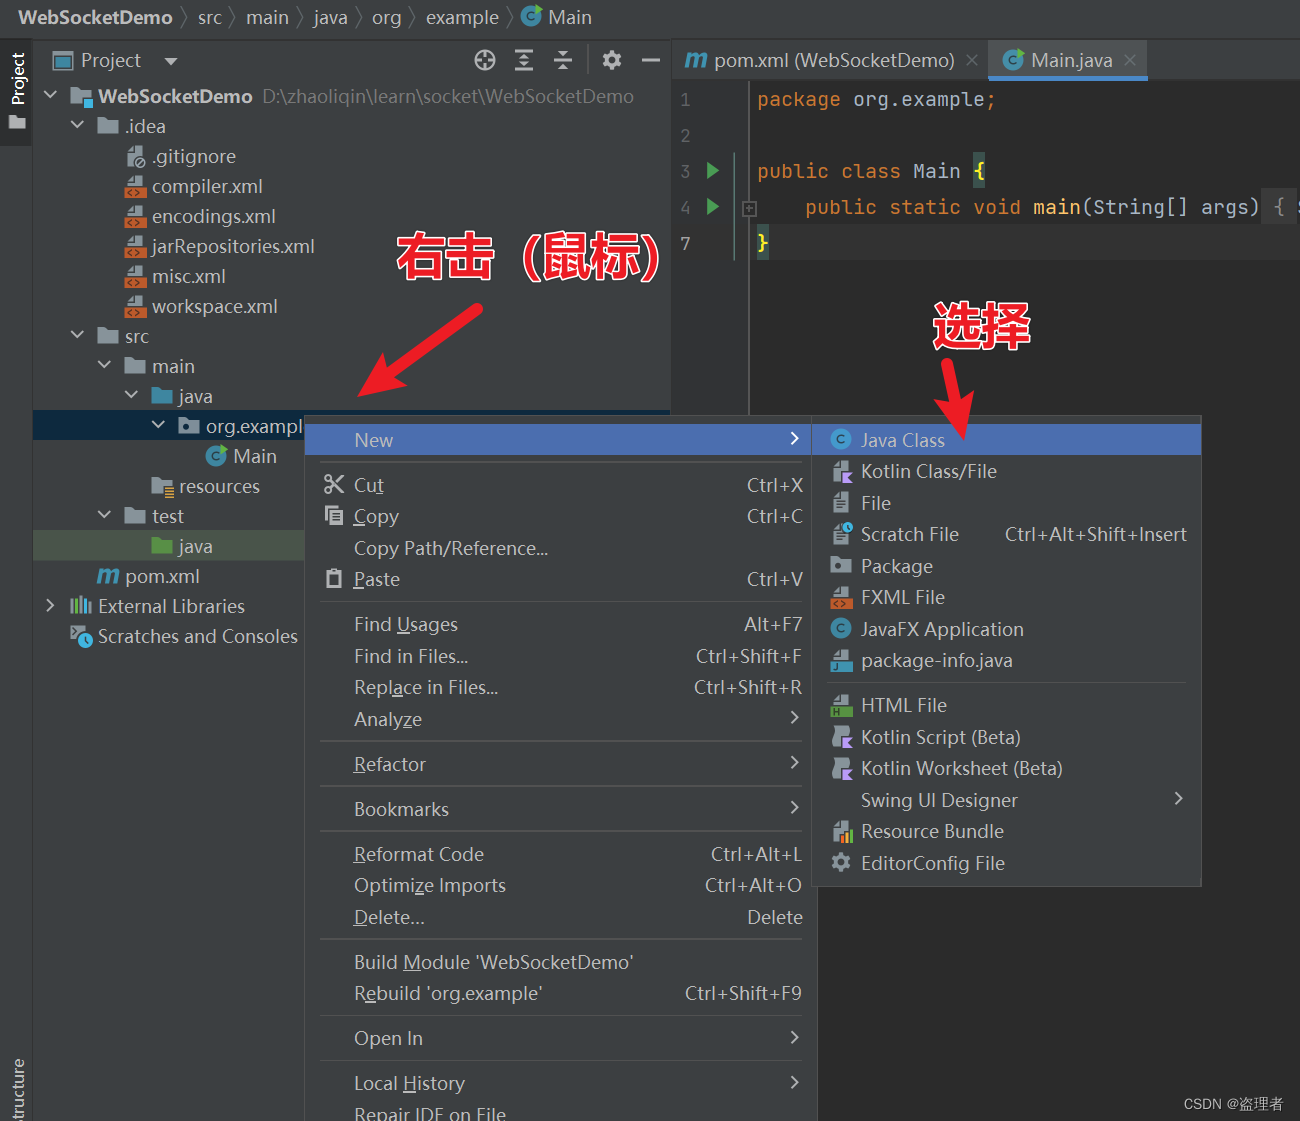The height and width of the screenshot is (1121, 1300).
Task: Close the Main.java editor tab
Action: pyautogui.click(x=1130, y=61)
